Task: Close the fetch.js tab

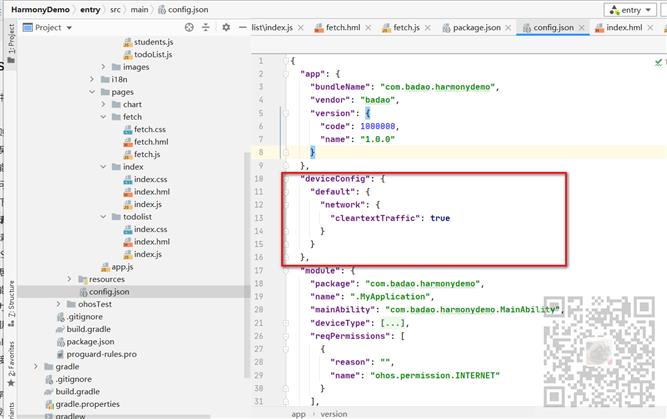Action: (428, 28)
